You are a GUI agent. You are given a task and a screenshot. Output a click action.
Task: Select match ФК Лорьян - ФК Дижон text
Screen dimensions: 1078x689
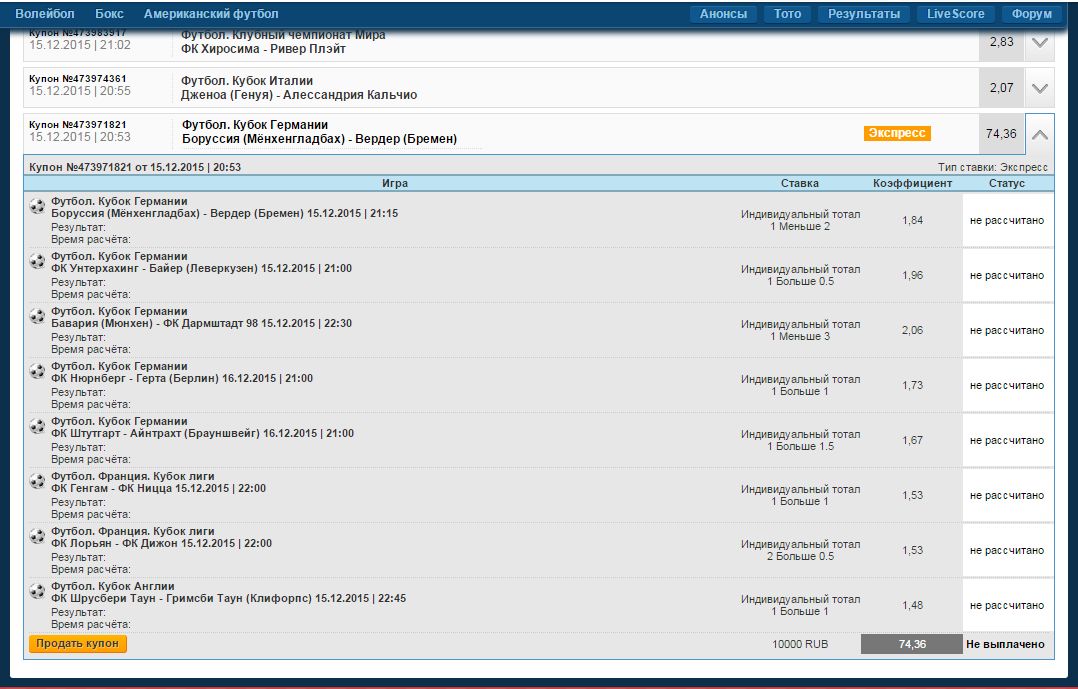(x=161, y=543)
